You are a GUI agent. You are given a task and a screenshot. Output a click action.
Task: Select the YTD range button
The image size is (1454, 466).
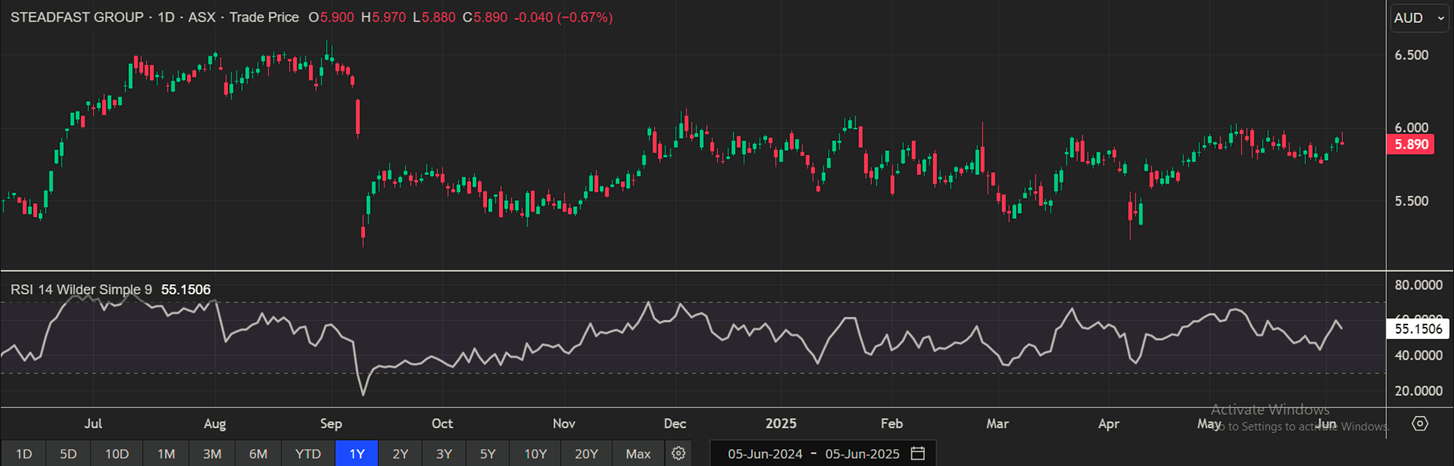coord(308,454)
